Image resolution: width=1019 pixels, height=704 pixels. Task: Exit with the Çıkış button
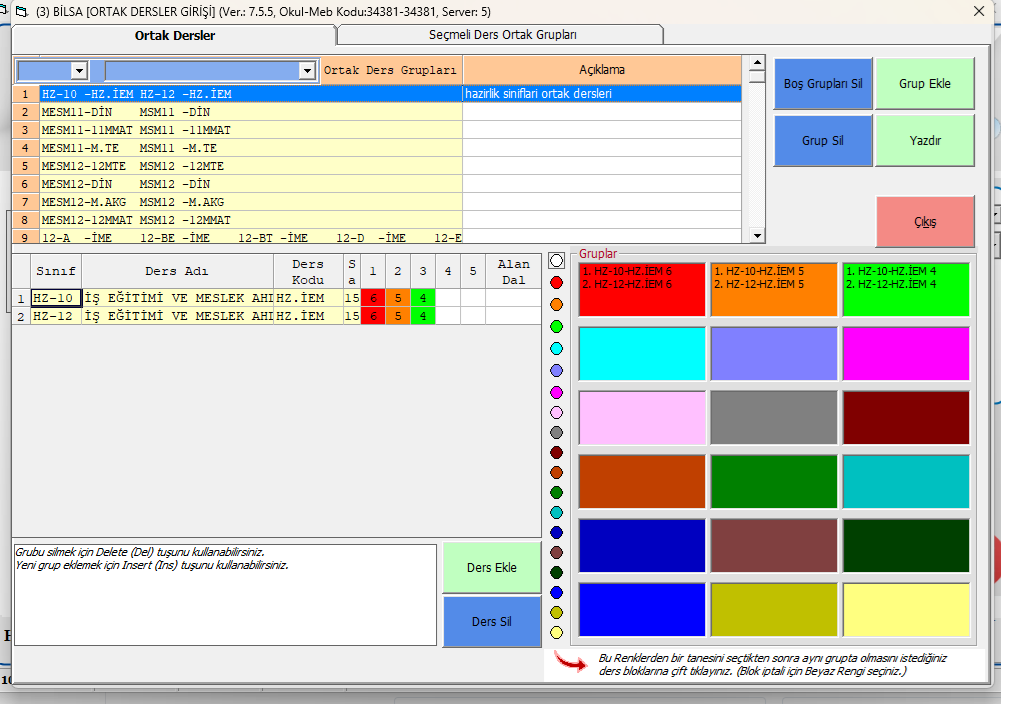924,222
